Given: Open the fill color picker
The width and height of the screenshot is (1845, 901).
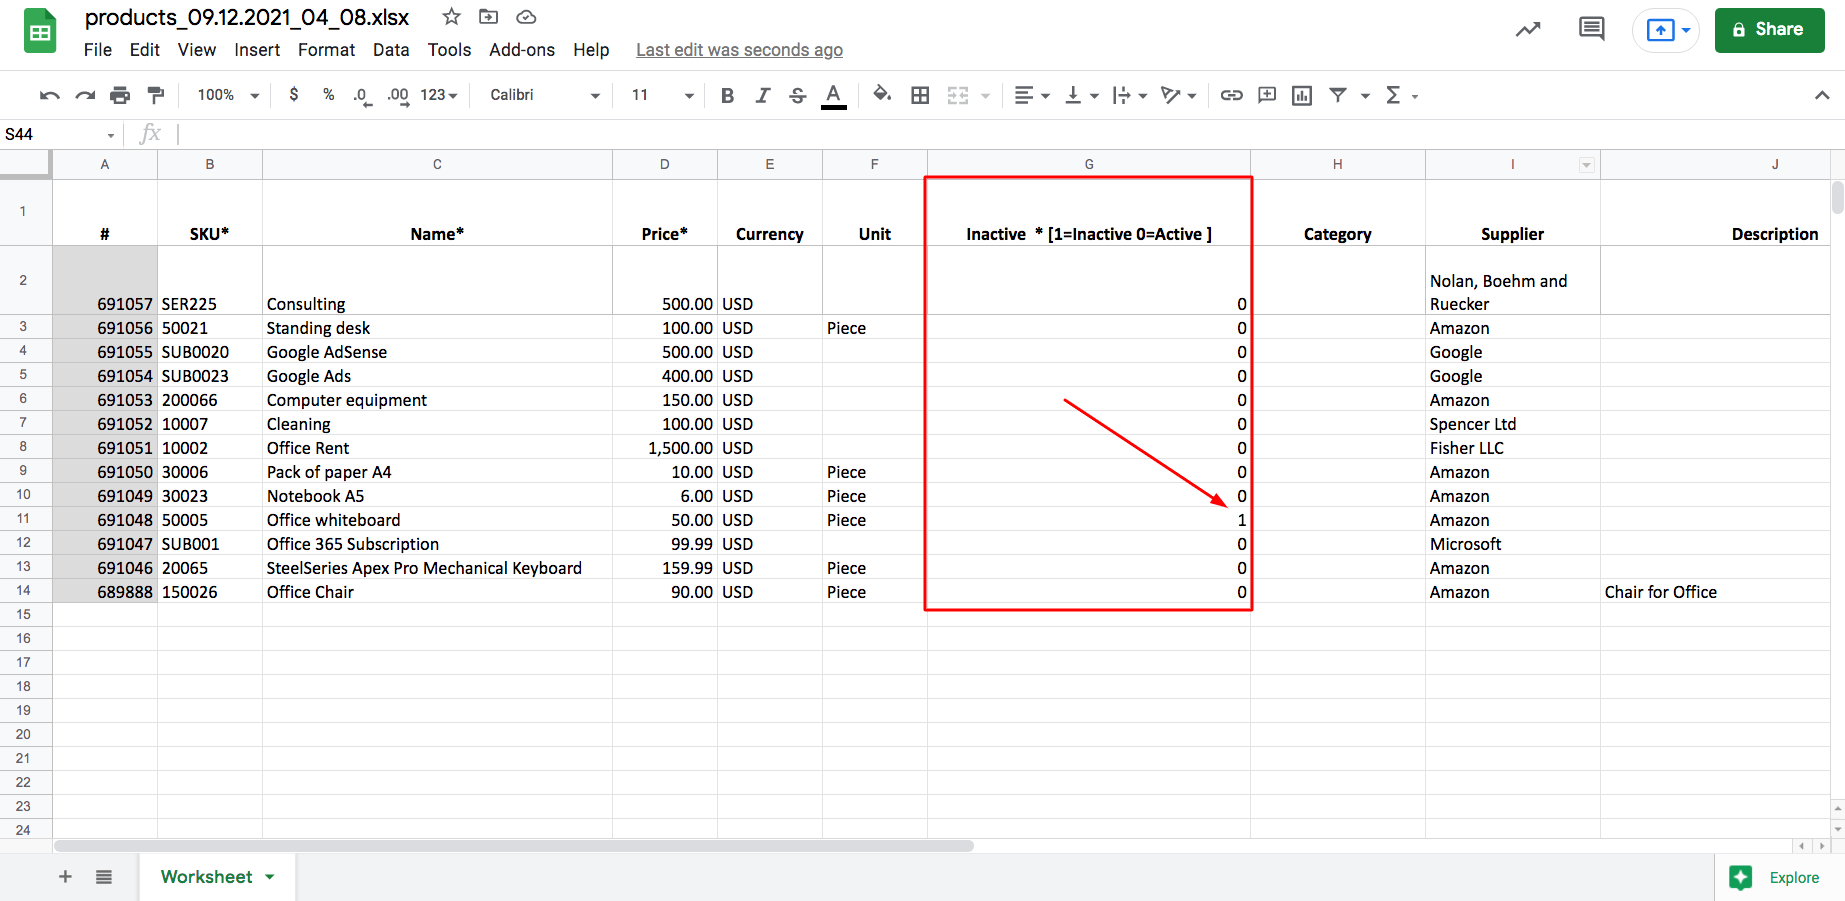Looking at the screenshot, I should tap(881, 94).
